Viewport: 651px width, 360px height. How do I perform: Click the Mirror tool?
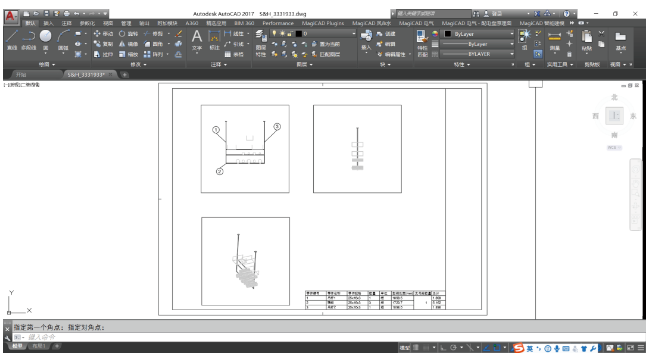[128, 44]
